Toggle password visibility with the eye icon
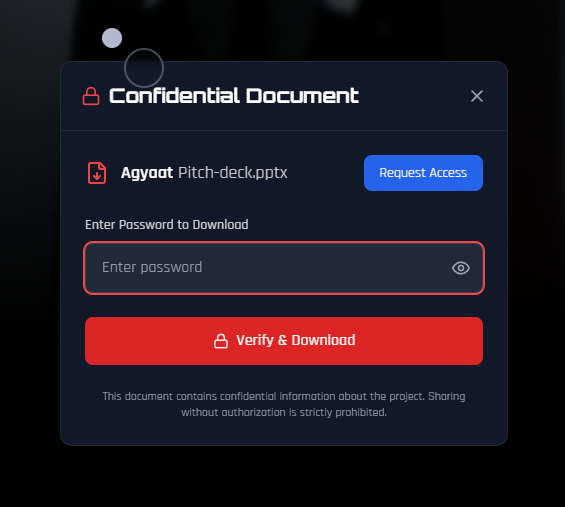This screenshot has width=565, height=507. click(x=461, y=268)
